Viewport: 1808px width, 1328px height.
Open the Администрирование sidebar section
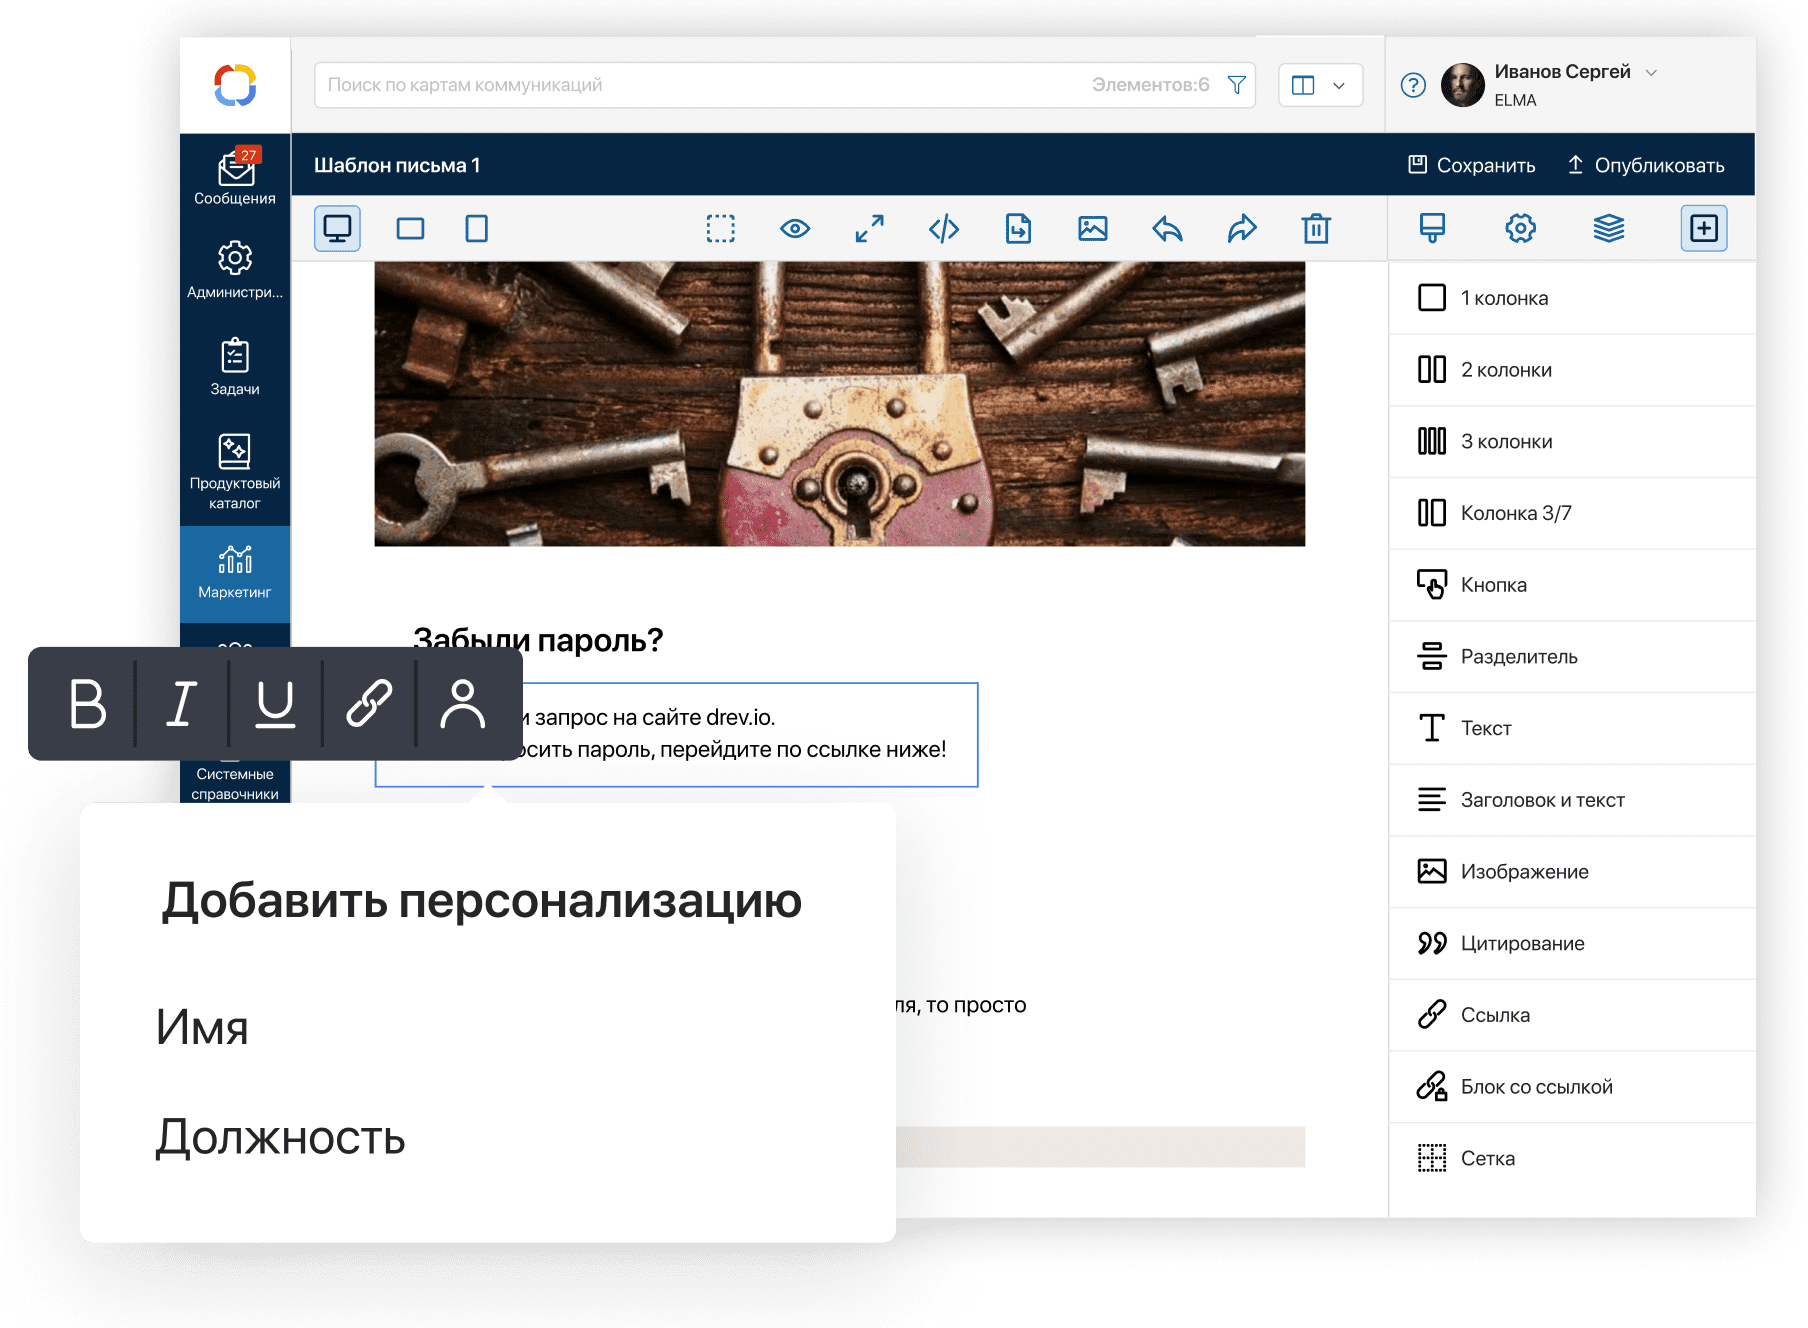[235, 270]
